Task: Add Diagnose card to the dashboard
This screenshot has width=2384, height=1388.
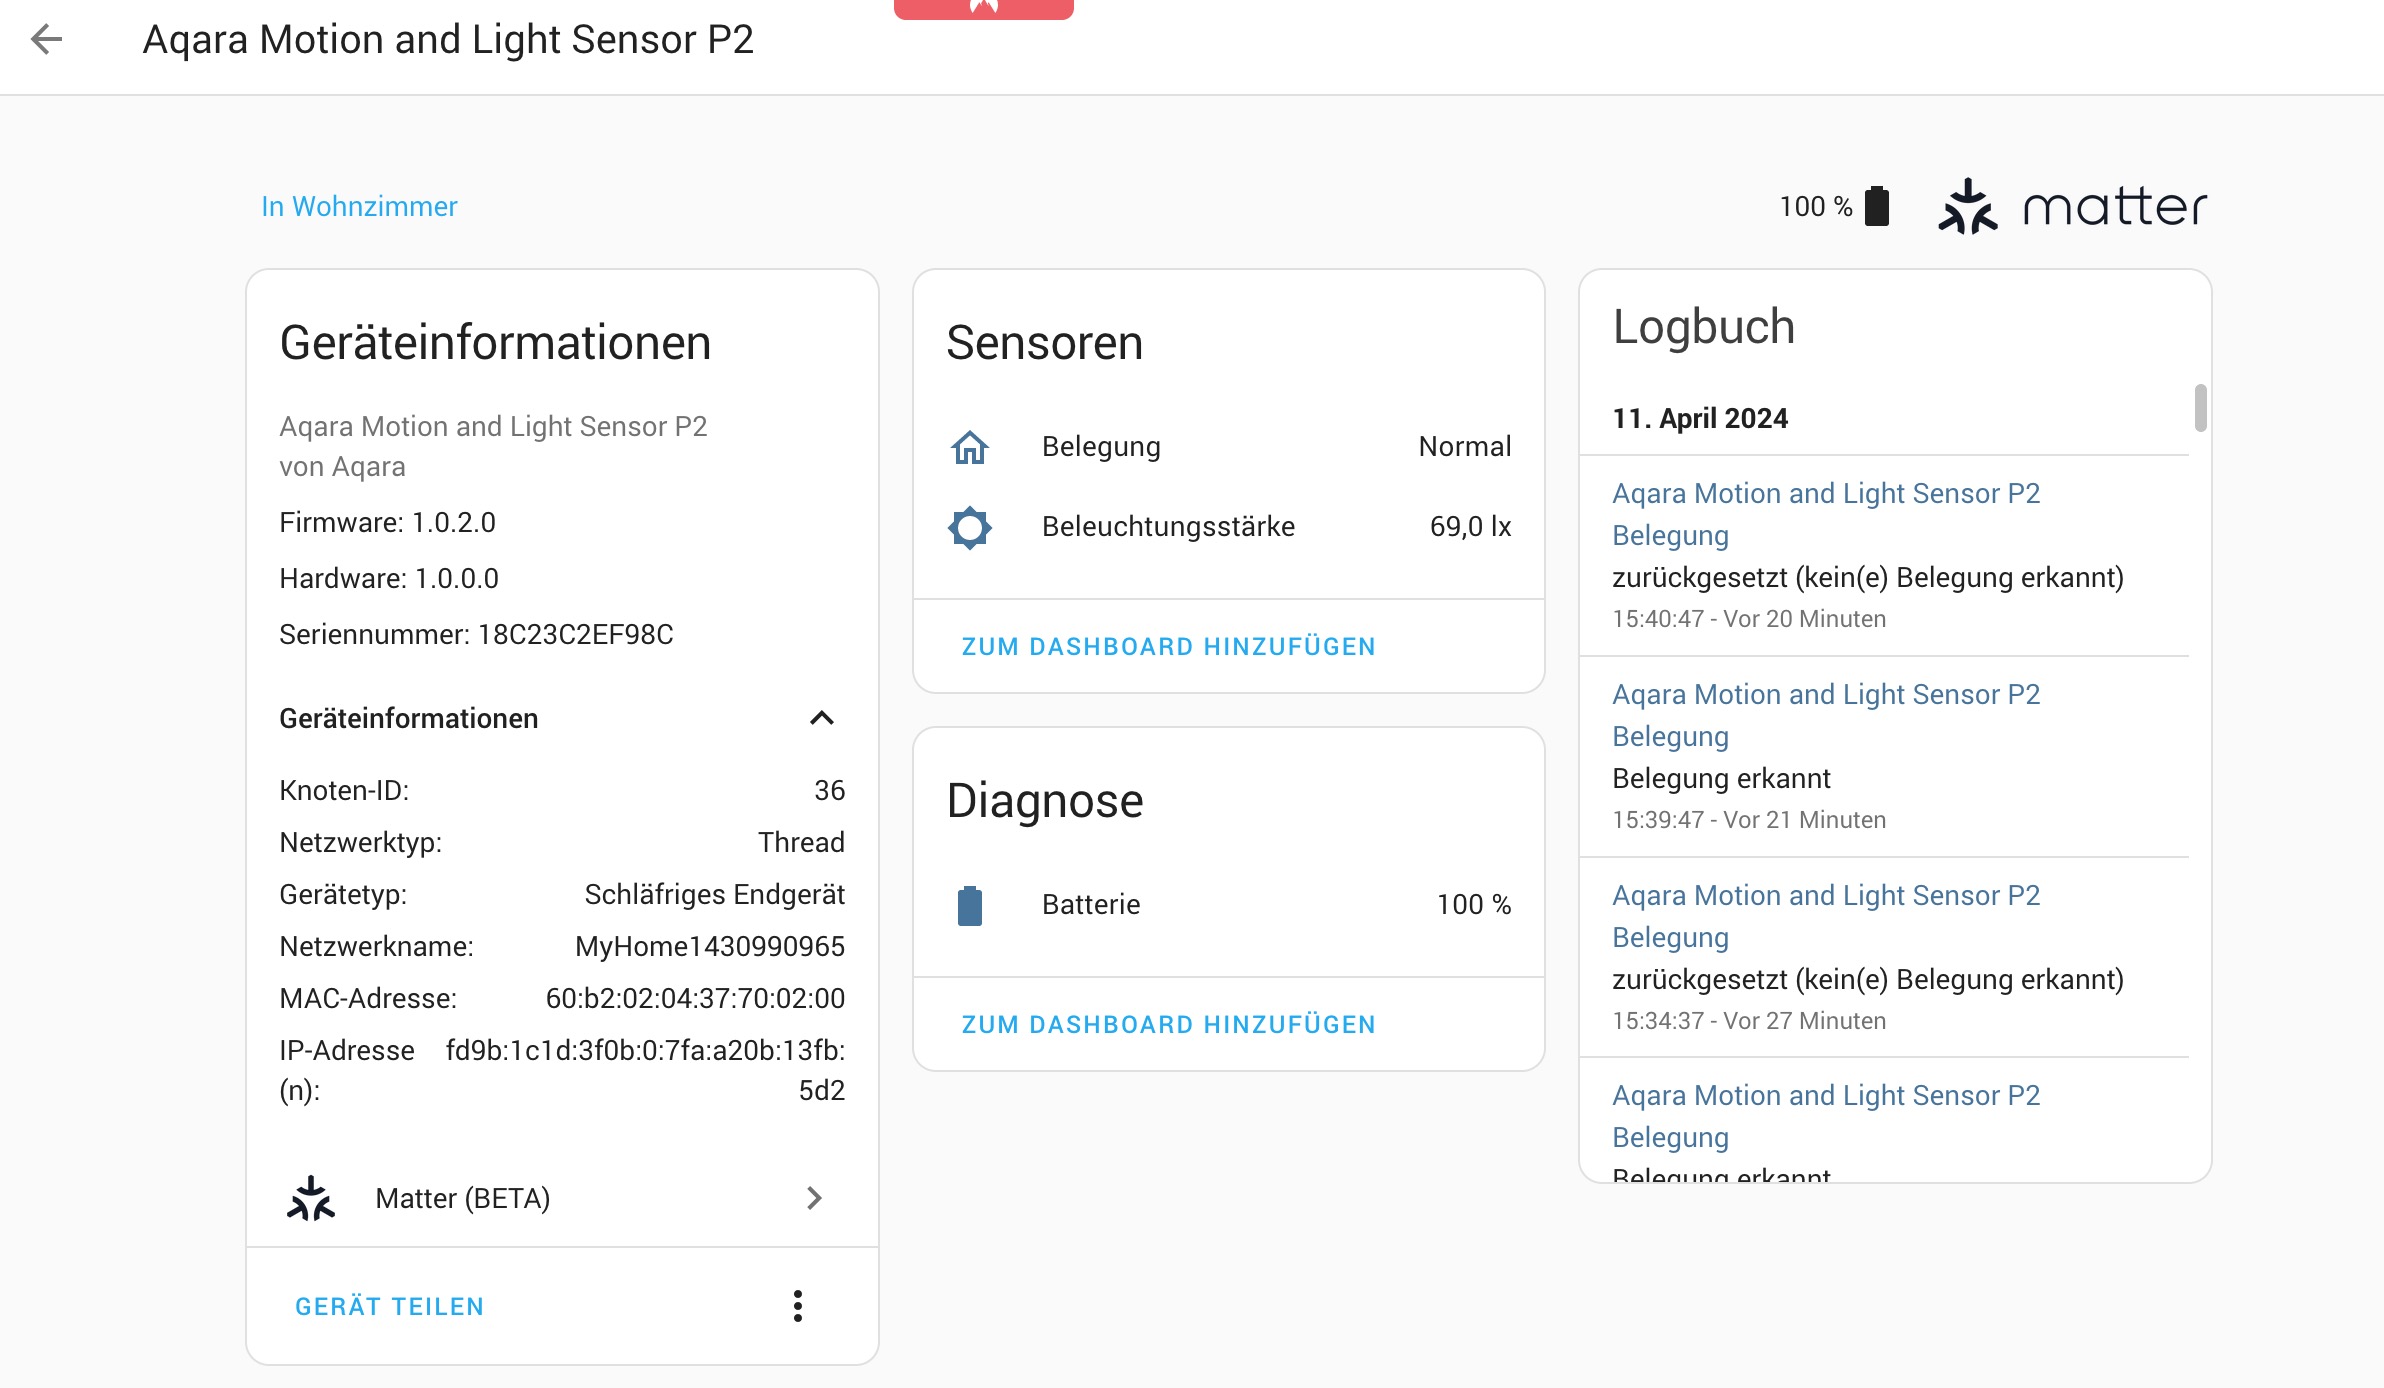Action: (1168, 1025)
